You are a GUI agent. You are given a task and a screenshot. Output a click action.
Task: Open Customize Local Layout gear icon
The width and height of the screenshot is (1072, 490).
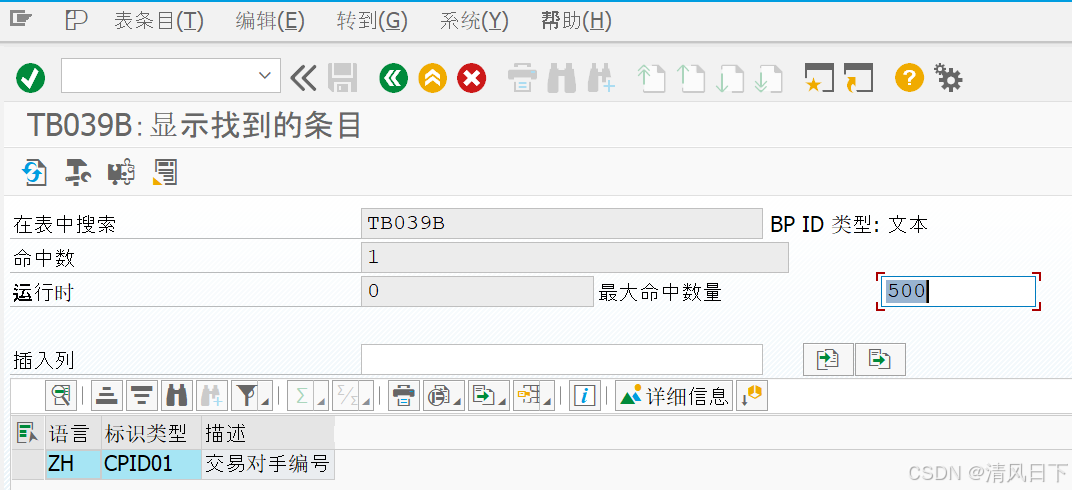[x=948, y=78]
